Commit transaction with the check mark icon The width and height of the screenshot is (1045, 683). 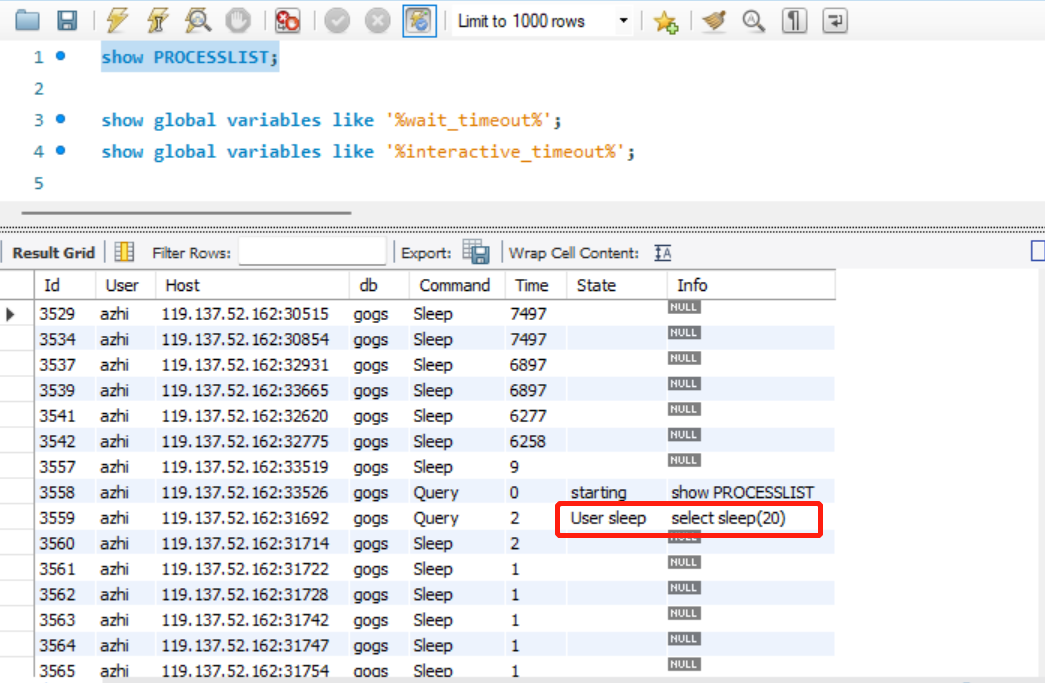coord(337,21)
